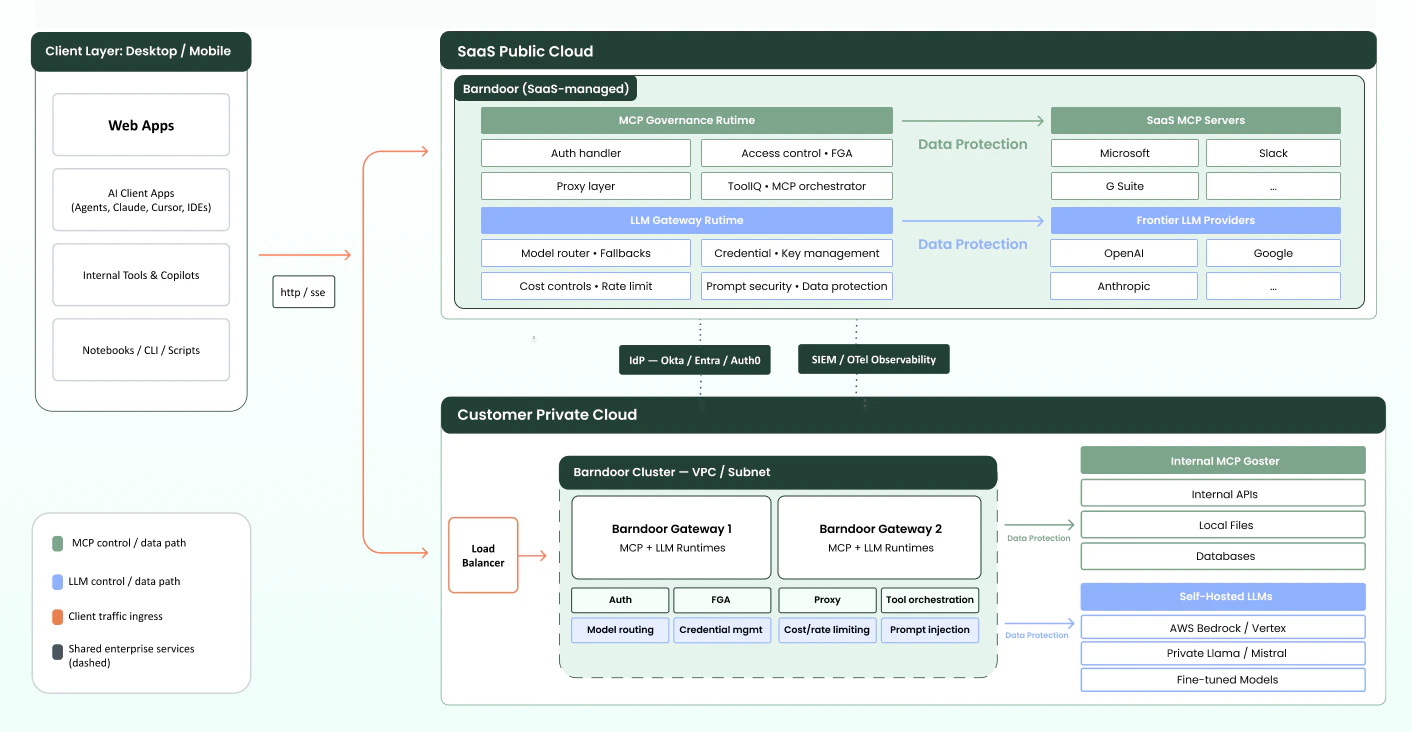Select the MCP Governance Rutime header bar
This screenshot has height=732, width=1412.
[687, 121]
